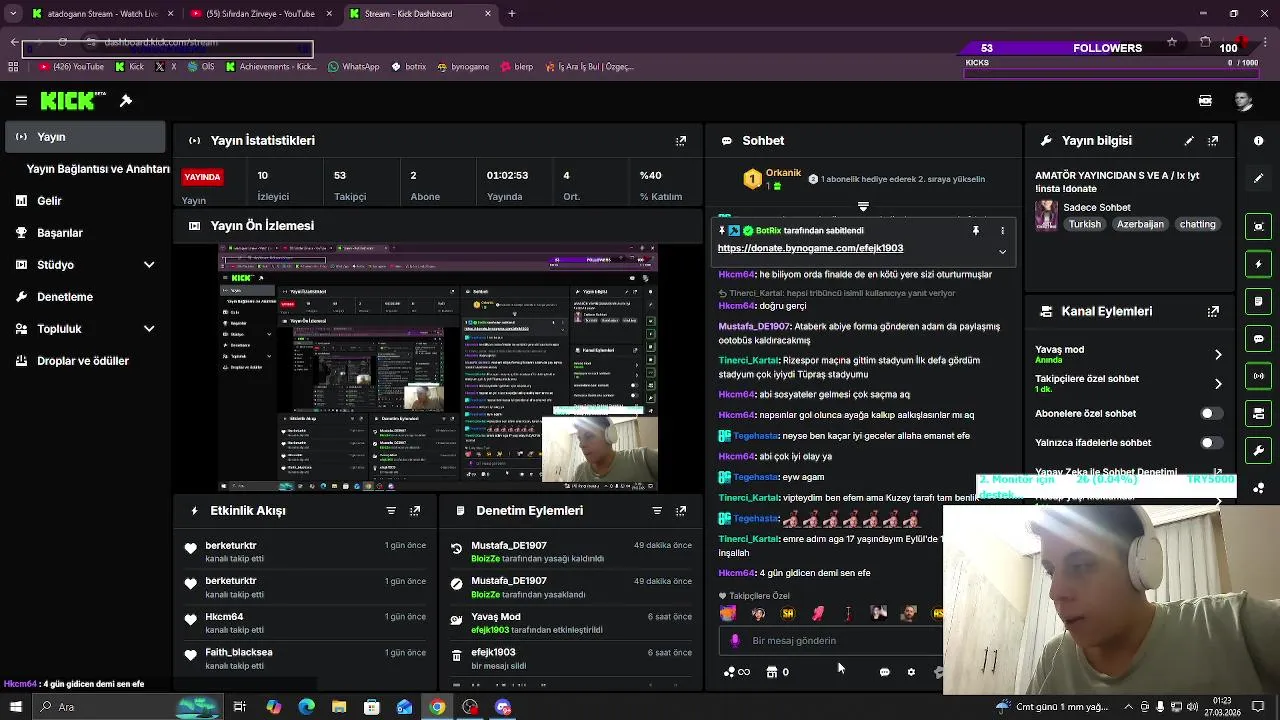Select Yayın in the left sidebar
Viewport: 1280px width, 720px height.
point(85,137)
